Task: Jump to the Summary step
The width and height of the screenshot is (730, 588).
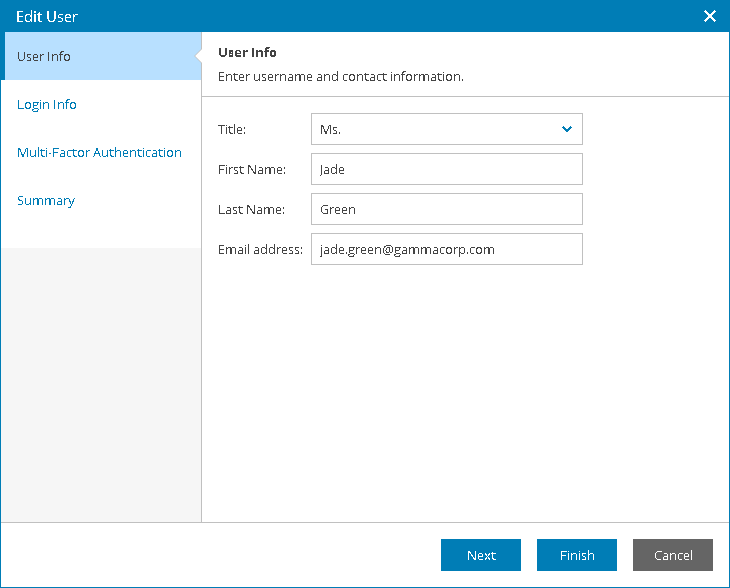Action: point(46,200)
